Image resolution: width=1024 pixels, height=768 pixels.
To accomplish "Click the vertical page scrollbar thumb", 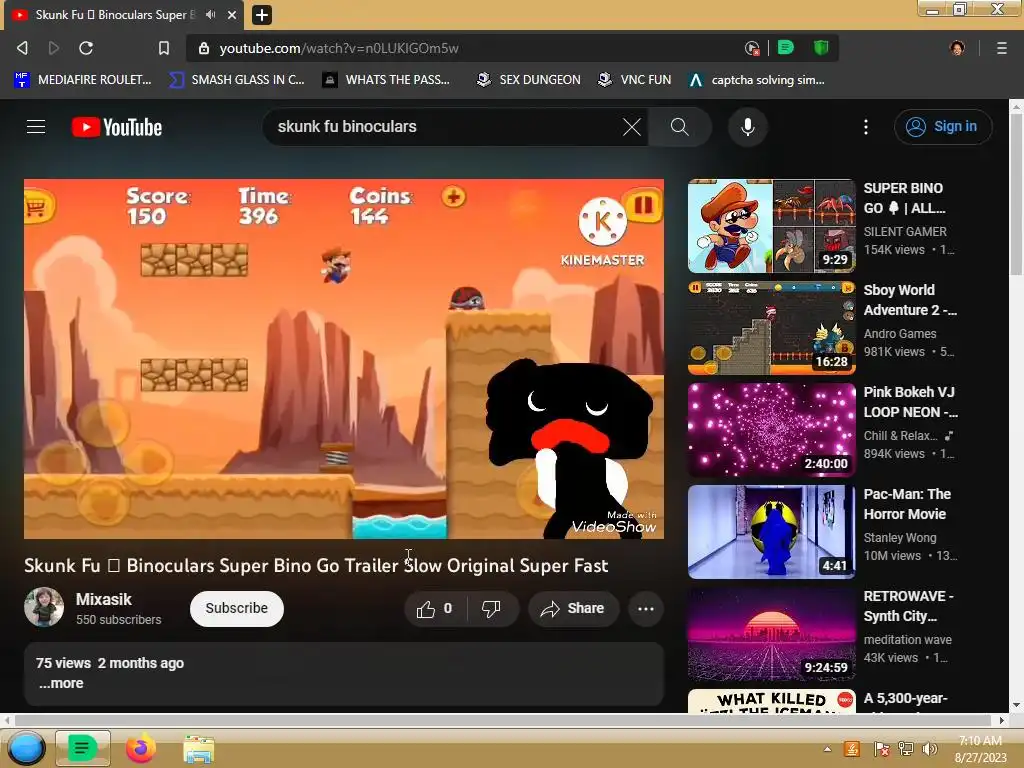I will pyautogui.click(x=1016, y=194).
